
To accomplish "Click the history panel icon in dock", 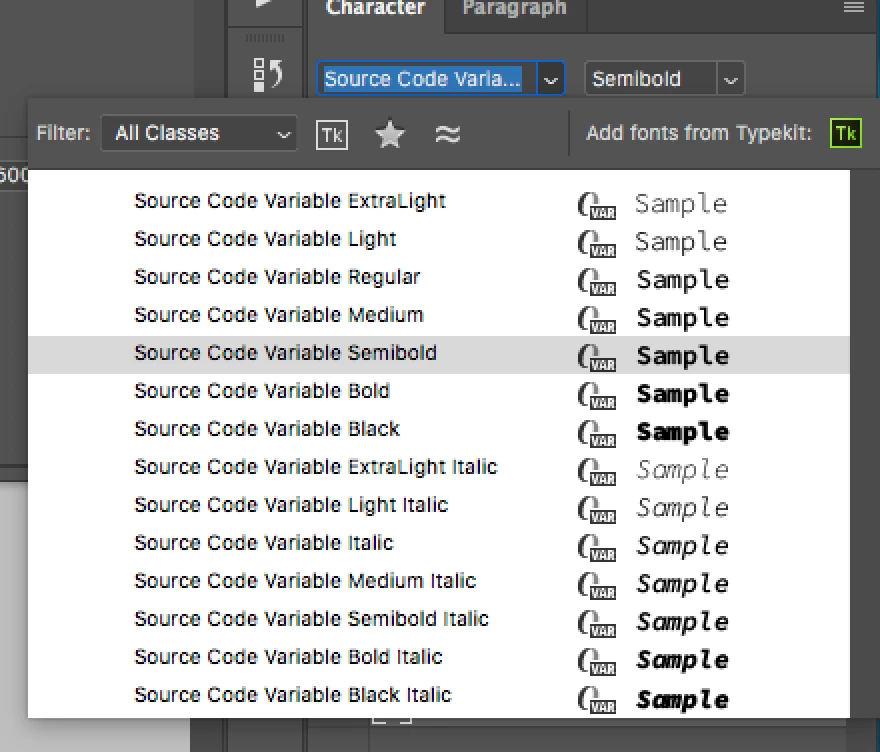I will (x=268, y=75).
